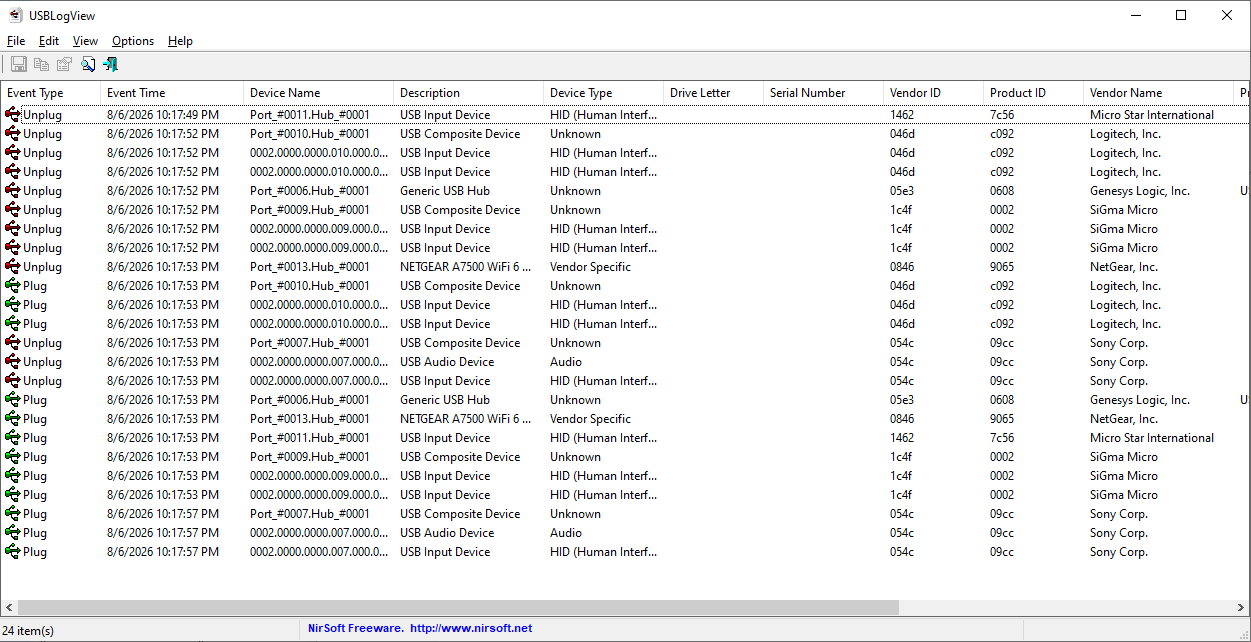Open Properties via the toolbar icon
Screen dimensions: 1251x642
[x=64, y=65]
